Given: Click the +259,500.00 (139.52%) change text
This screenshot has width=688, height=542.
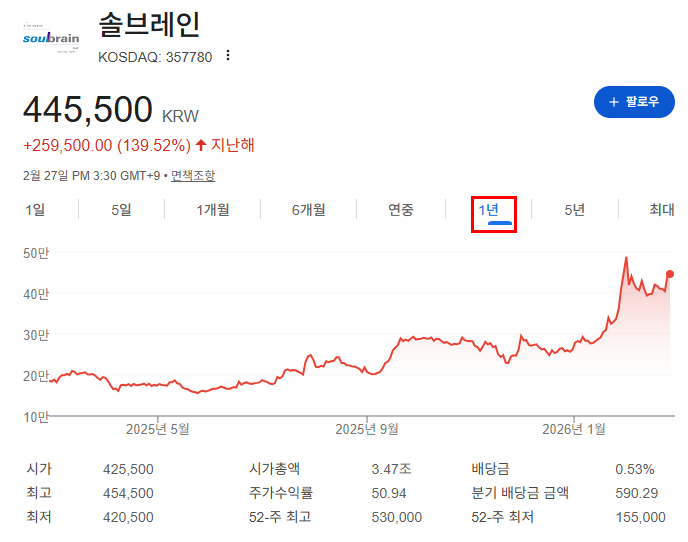Looking at the screenshot, I should click(x=107, y=145).
